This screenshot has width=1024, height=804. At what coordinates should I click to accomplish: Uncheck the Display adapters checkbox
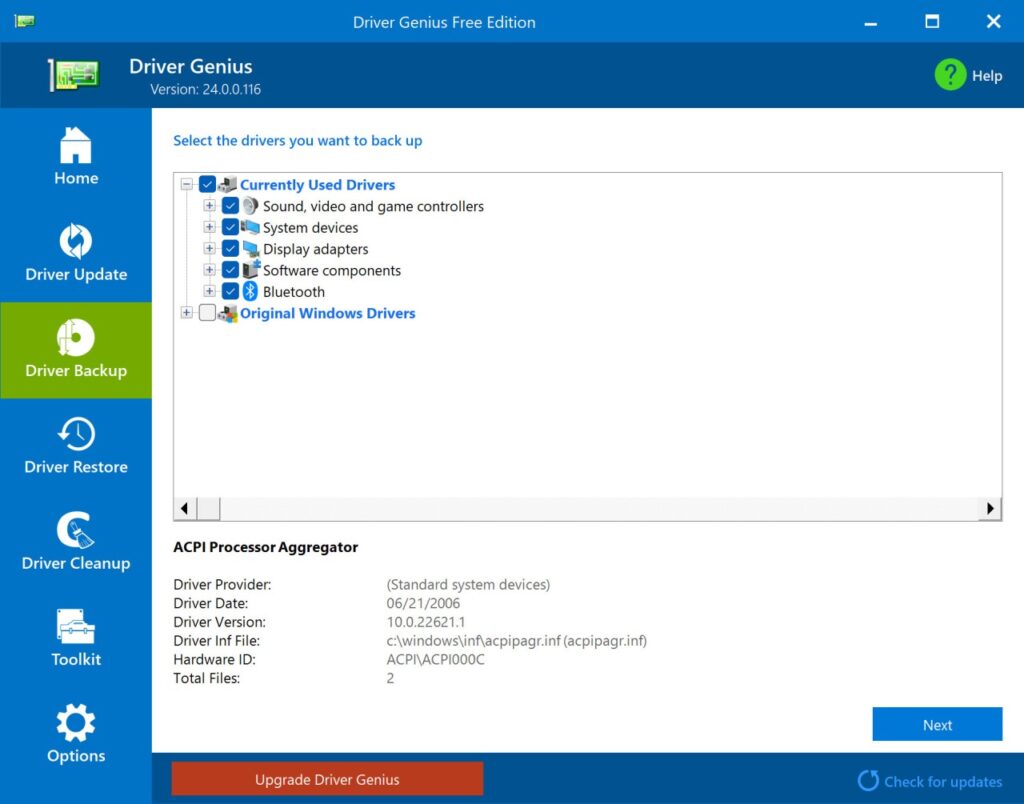coord(230,249)
